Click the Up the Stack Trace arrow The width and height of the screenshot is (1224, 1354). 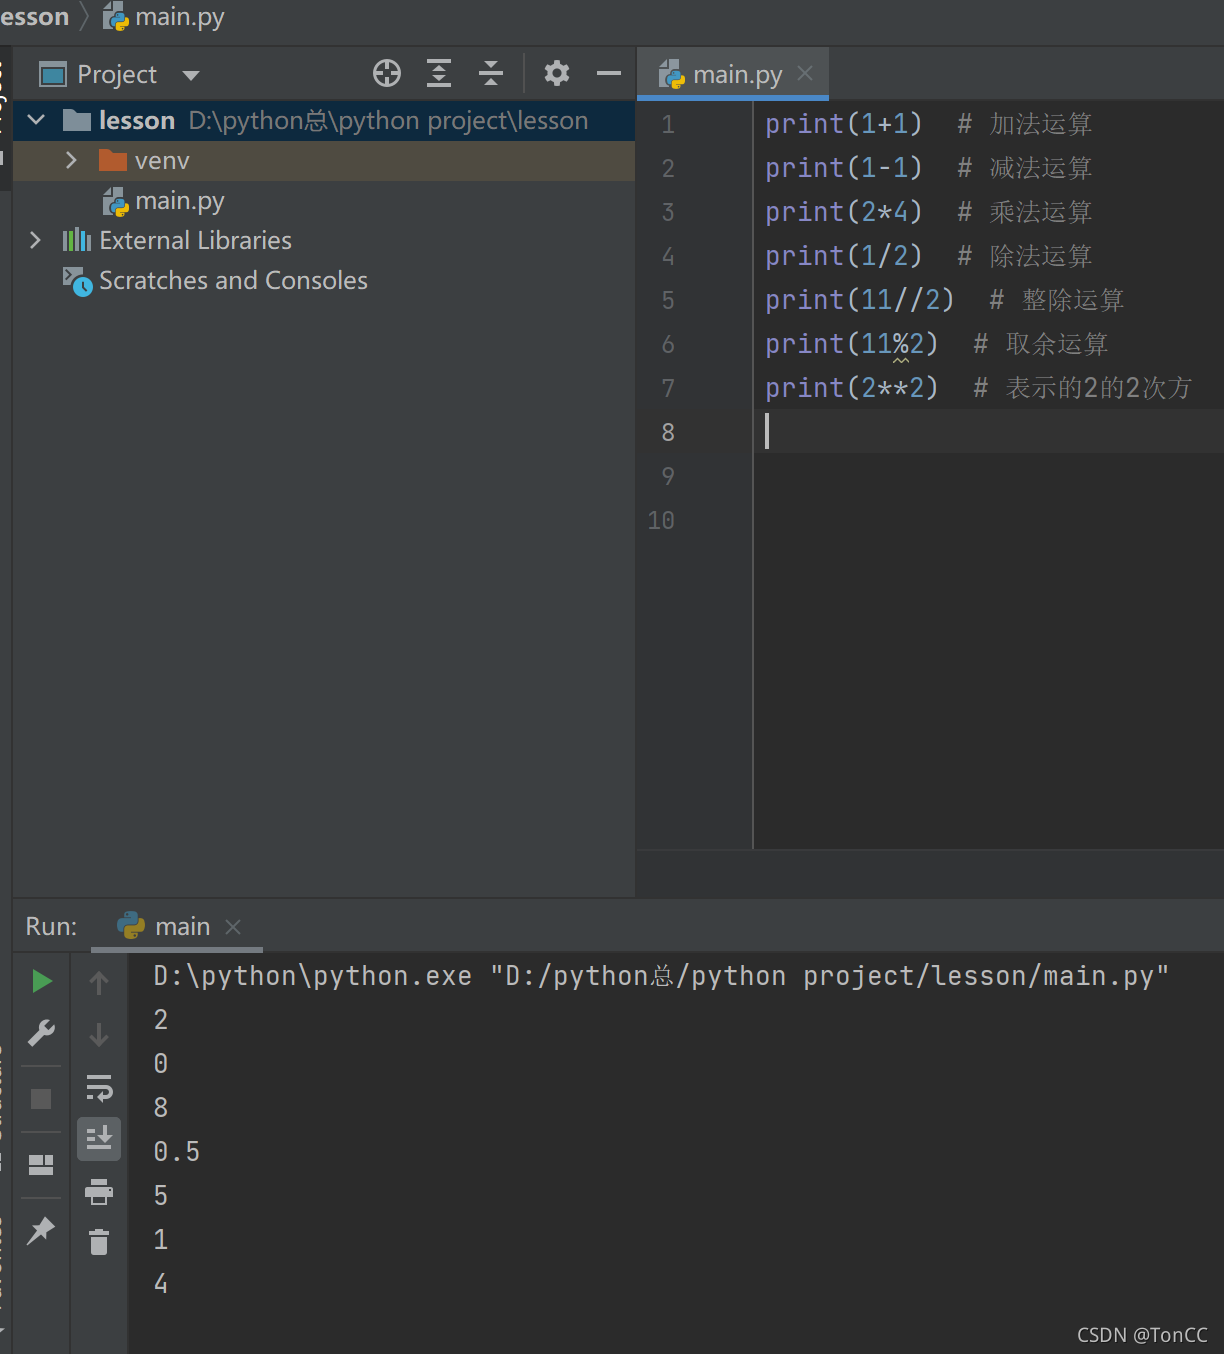pos(99,983)
